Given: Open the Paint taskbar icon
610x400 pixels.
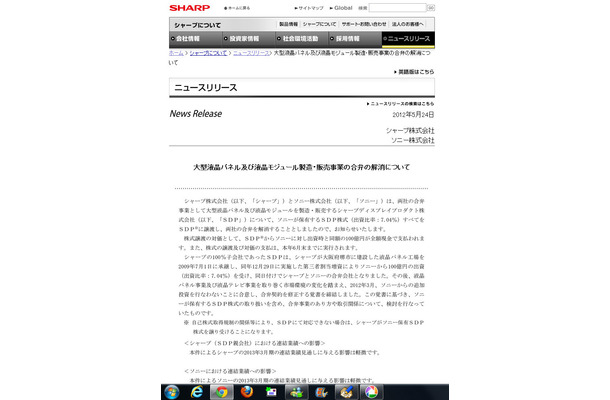Looking at the screenshot, I should [346, 392].
